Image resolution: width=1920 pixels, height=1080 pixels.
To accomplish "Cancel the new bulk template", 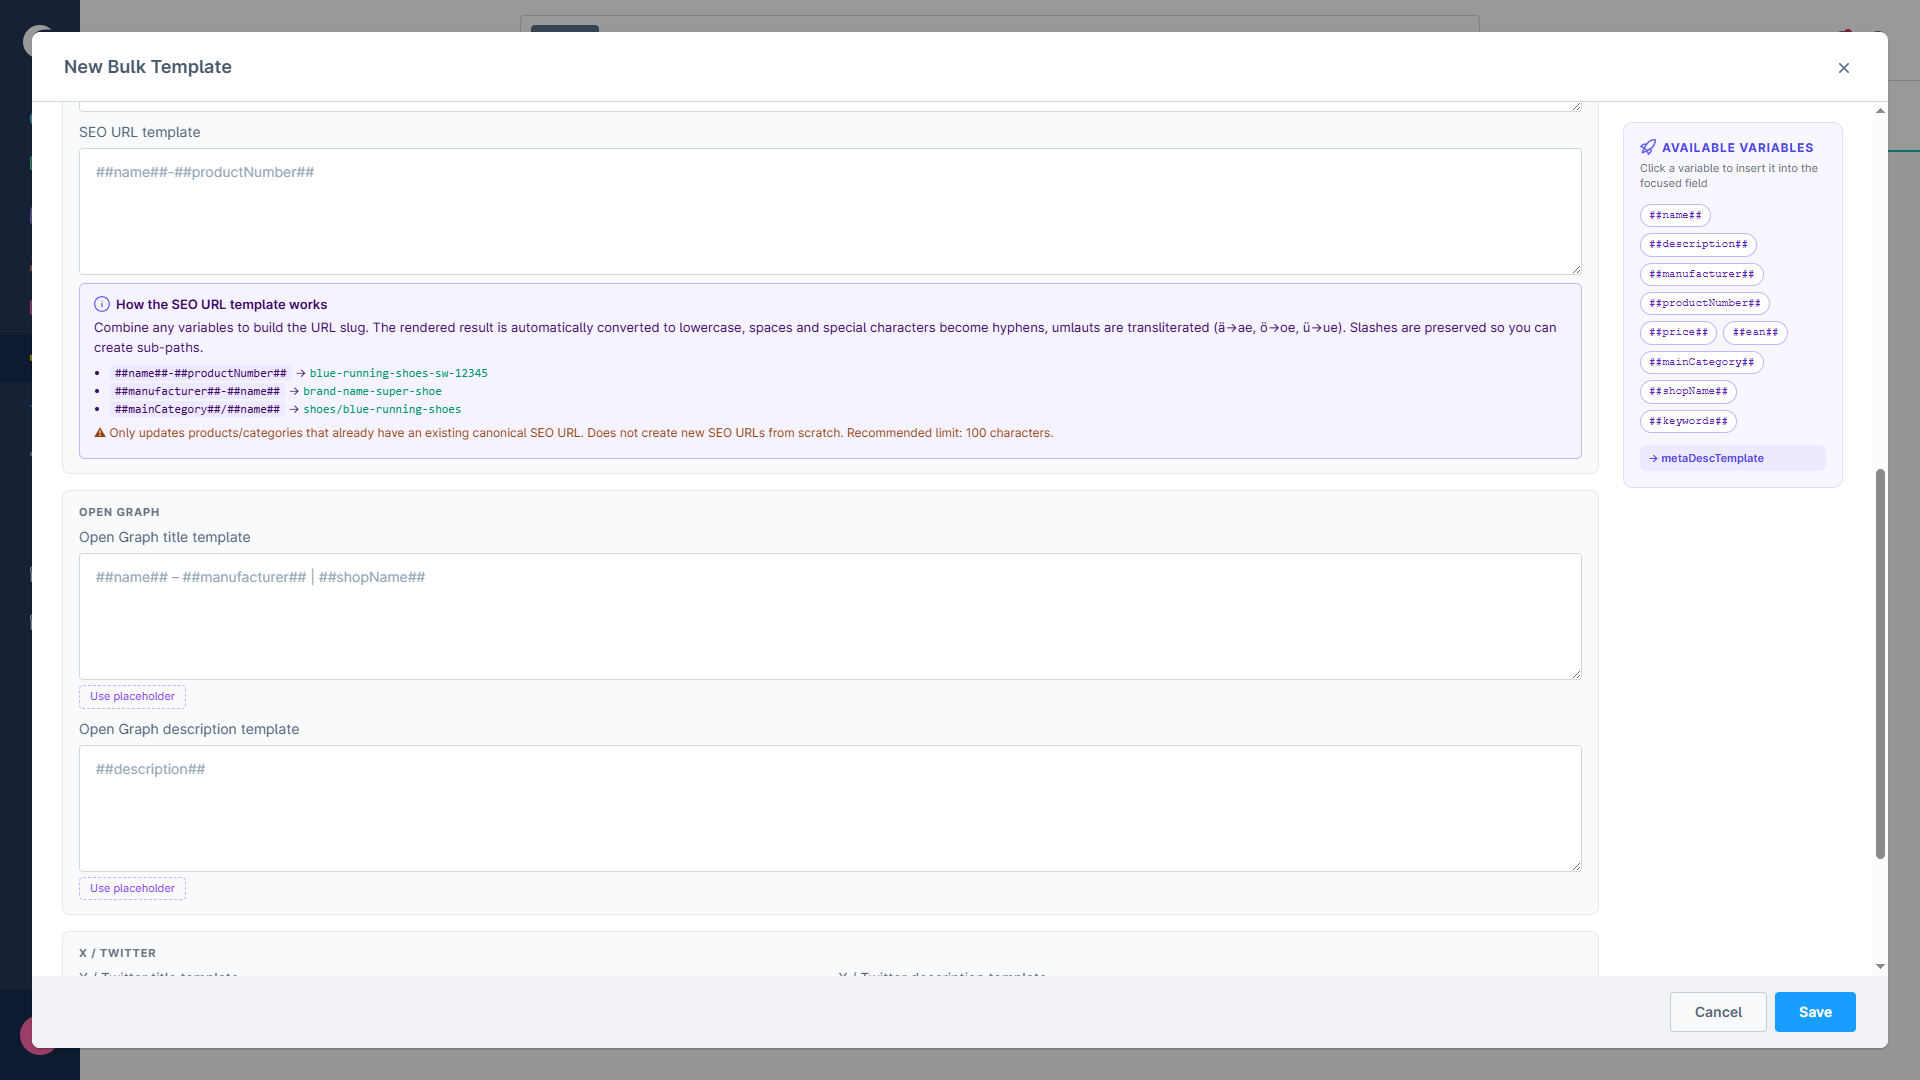I will click(x=1718, y=1011).
